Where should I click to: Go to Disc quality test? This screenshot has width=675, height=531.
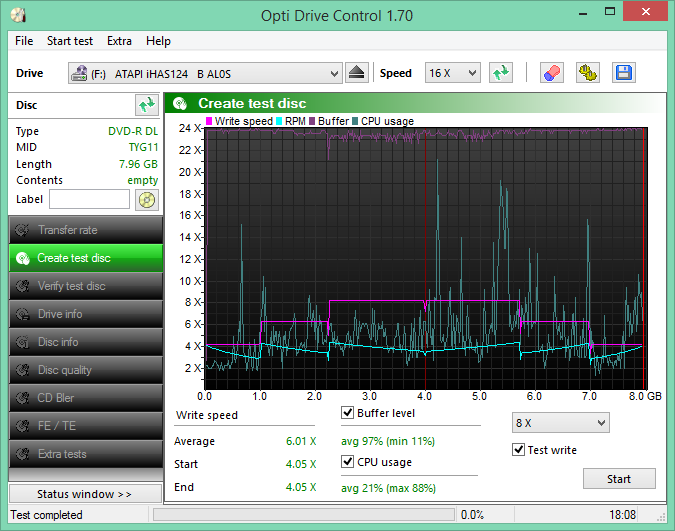(86, 370)
